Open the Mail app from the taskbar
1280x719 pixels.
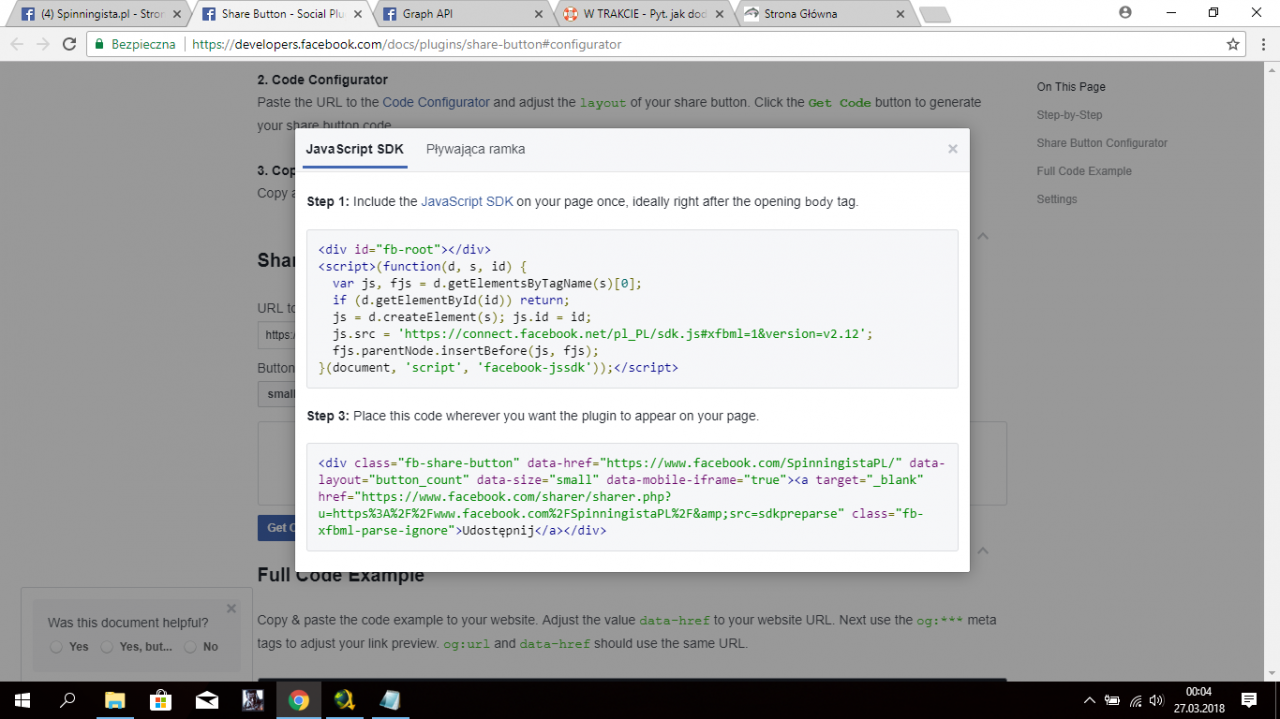point(206,700)
